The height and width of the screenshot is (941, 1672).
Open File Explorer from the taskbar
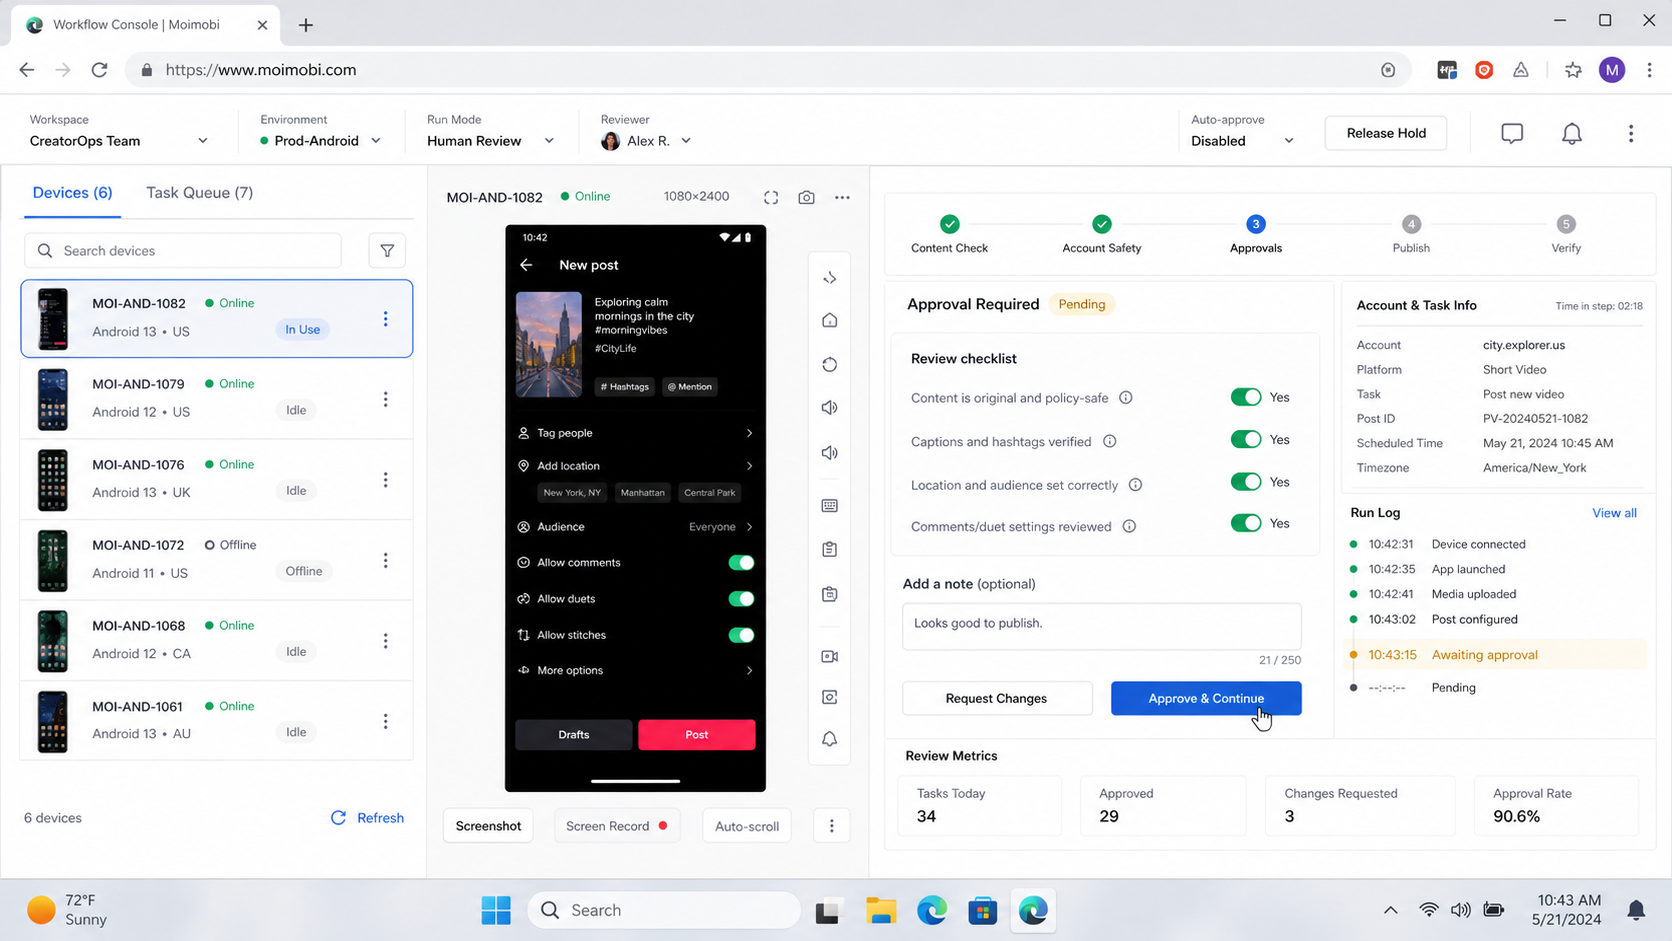(881, 910)
